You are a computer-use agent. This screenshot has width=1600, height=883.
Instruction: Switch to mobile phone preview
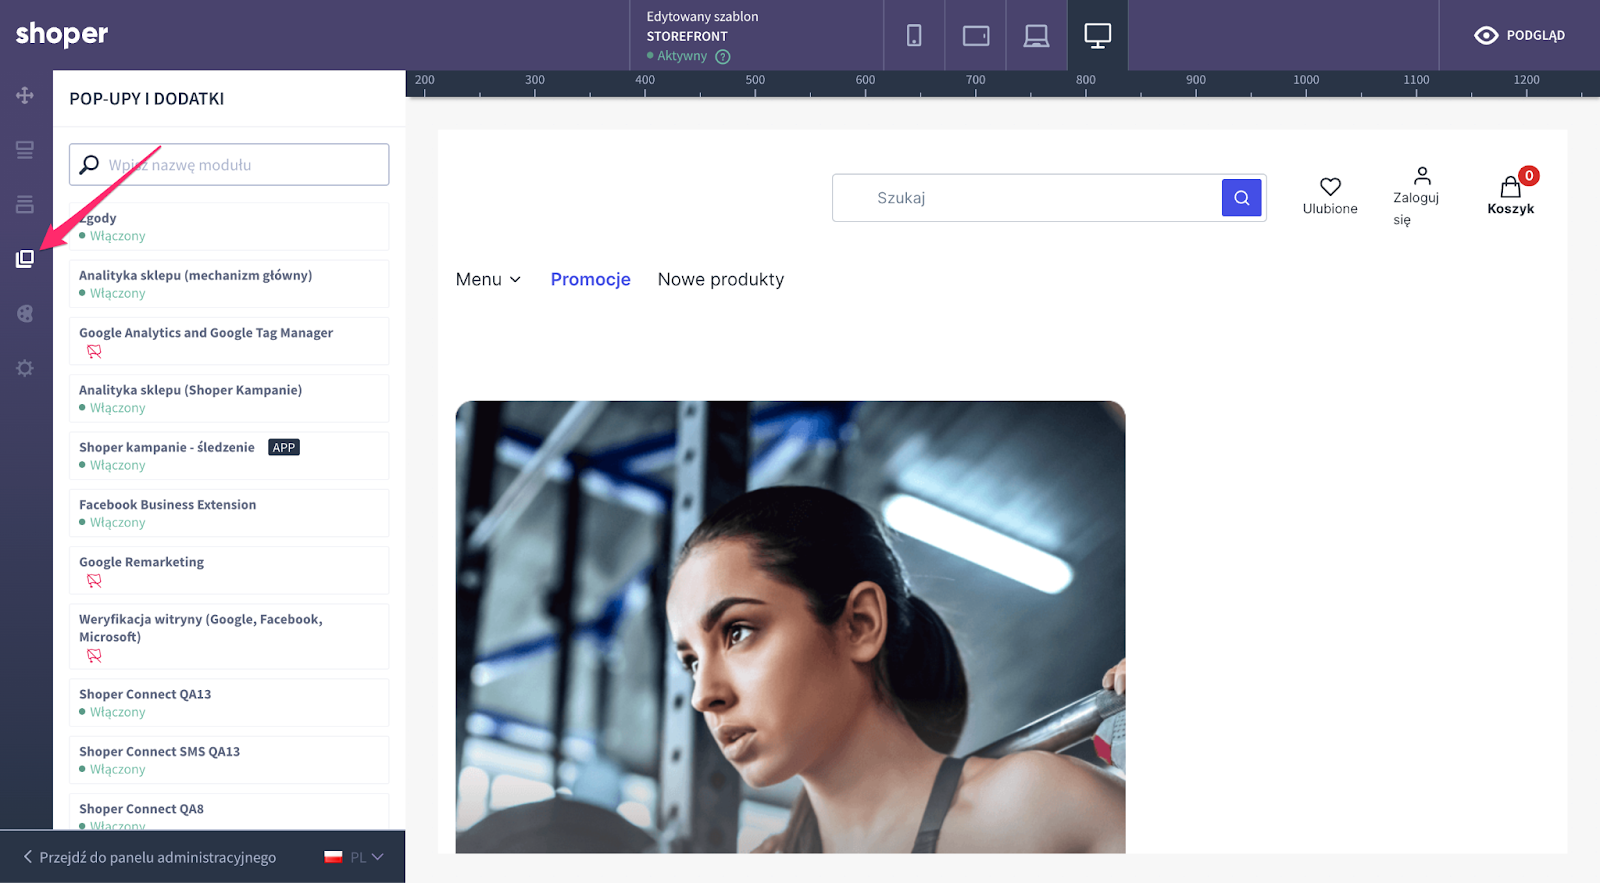914,36
